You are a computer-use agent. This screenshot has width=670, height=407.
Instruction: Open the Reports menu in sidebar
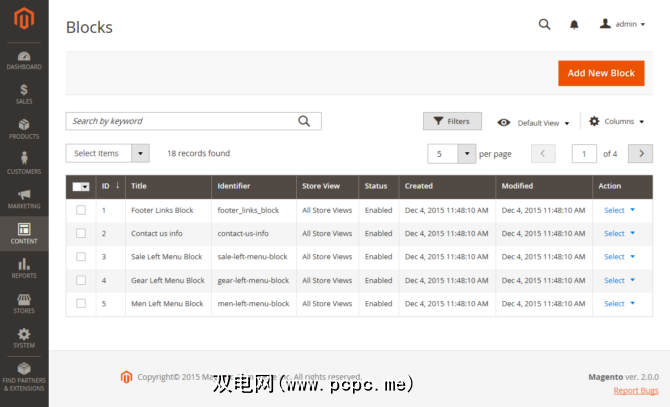pos(24,268)
